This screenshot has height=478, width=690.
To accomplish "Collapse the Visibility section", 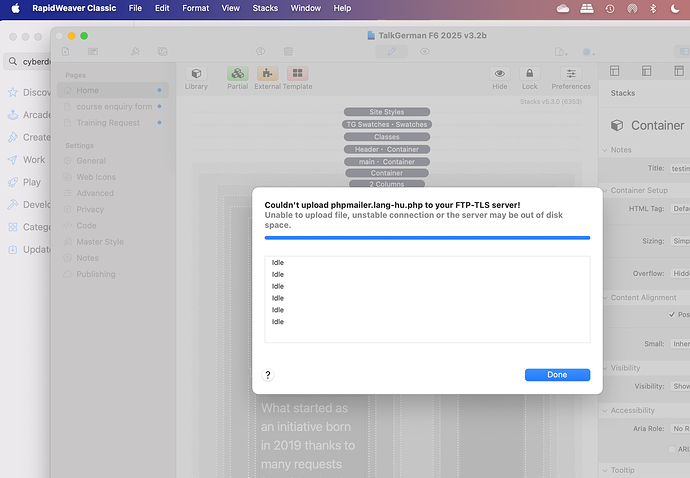I will (605, 368).
